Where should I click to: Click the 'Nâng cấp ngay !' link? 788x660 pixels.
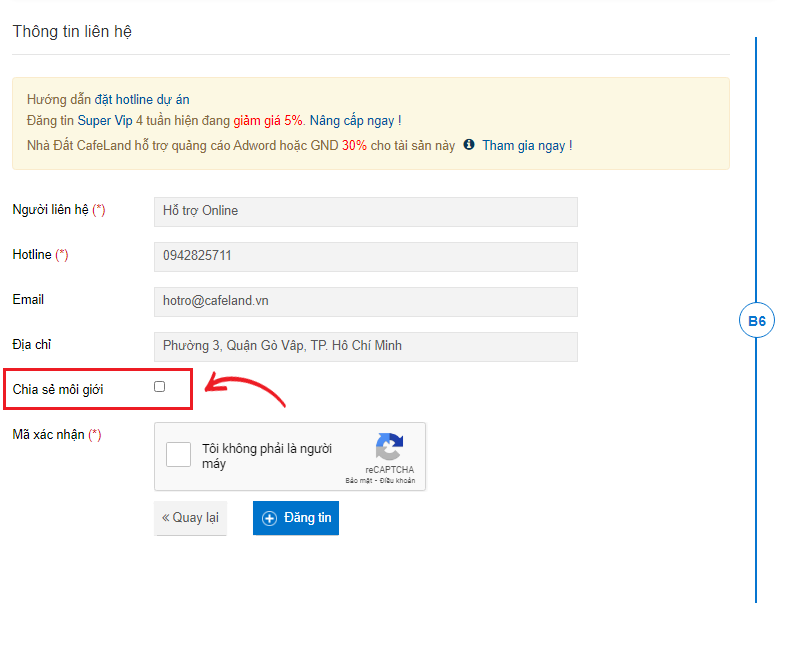[355, 121]
